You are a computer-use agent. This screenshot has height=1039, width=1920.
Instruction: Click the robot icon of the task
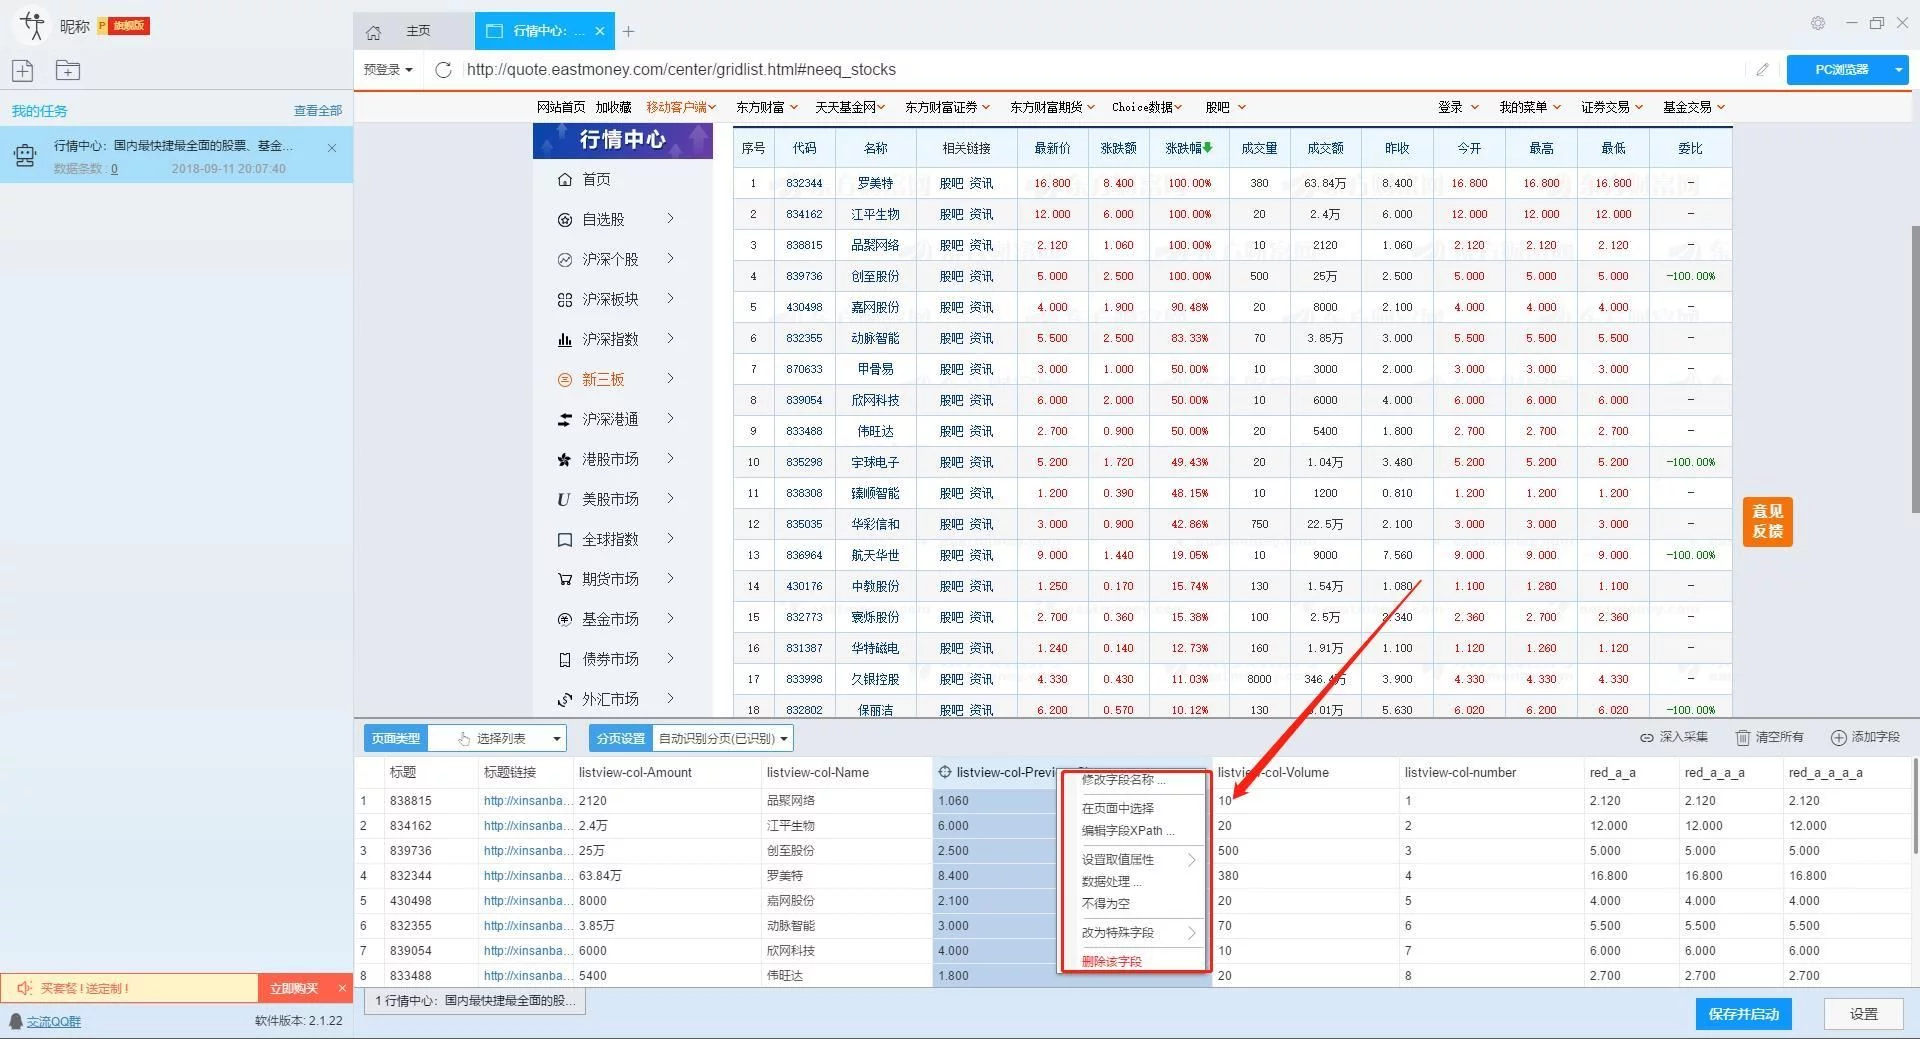[x=24, y=155]
